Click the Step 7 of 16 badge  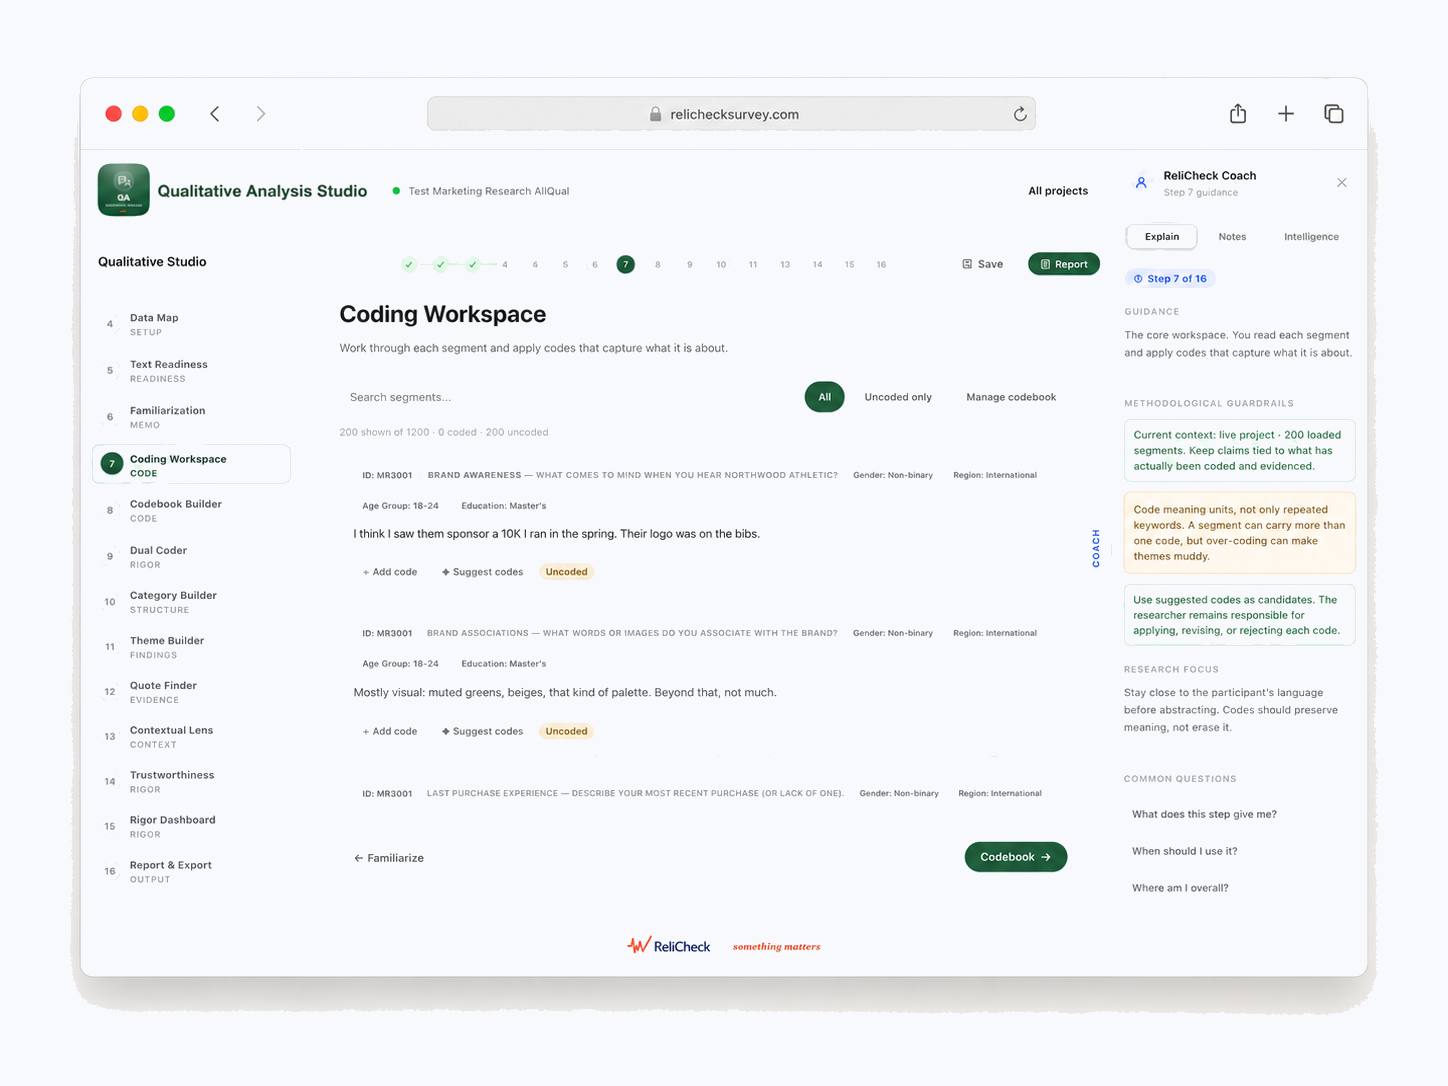(1170, 279)
